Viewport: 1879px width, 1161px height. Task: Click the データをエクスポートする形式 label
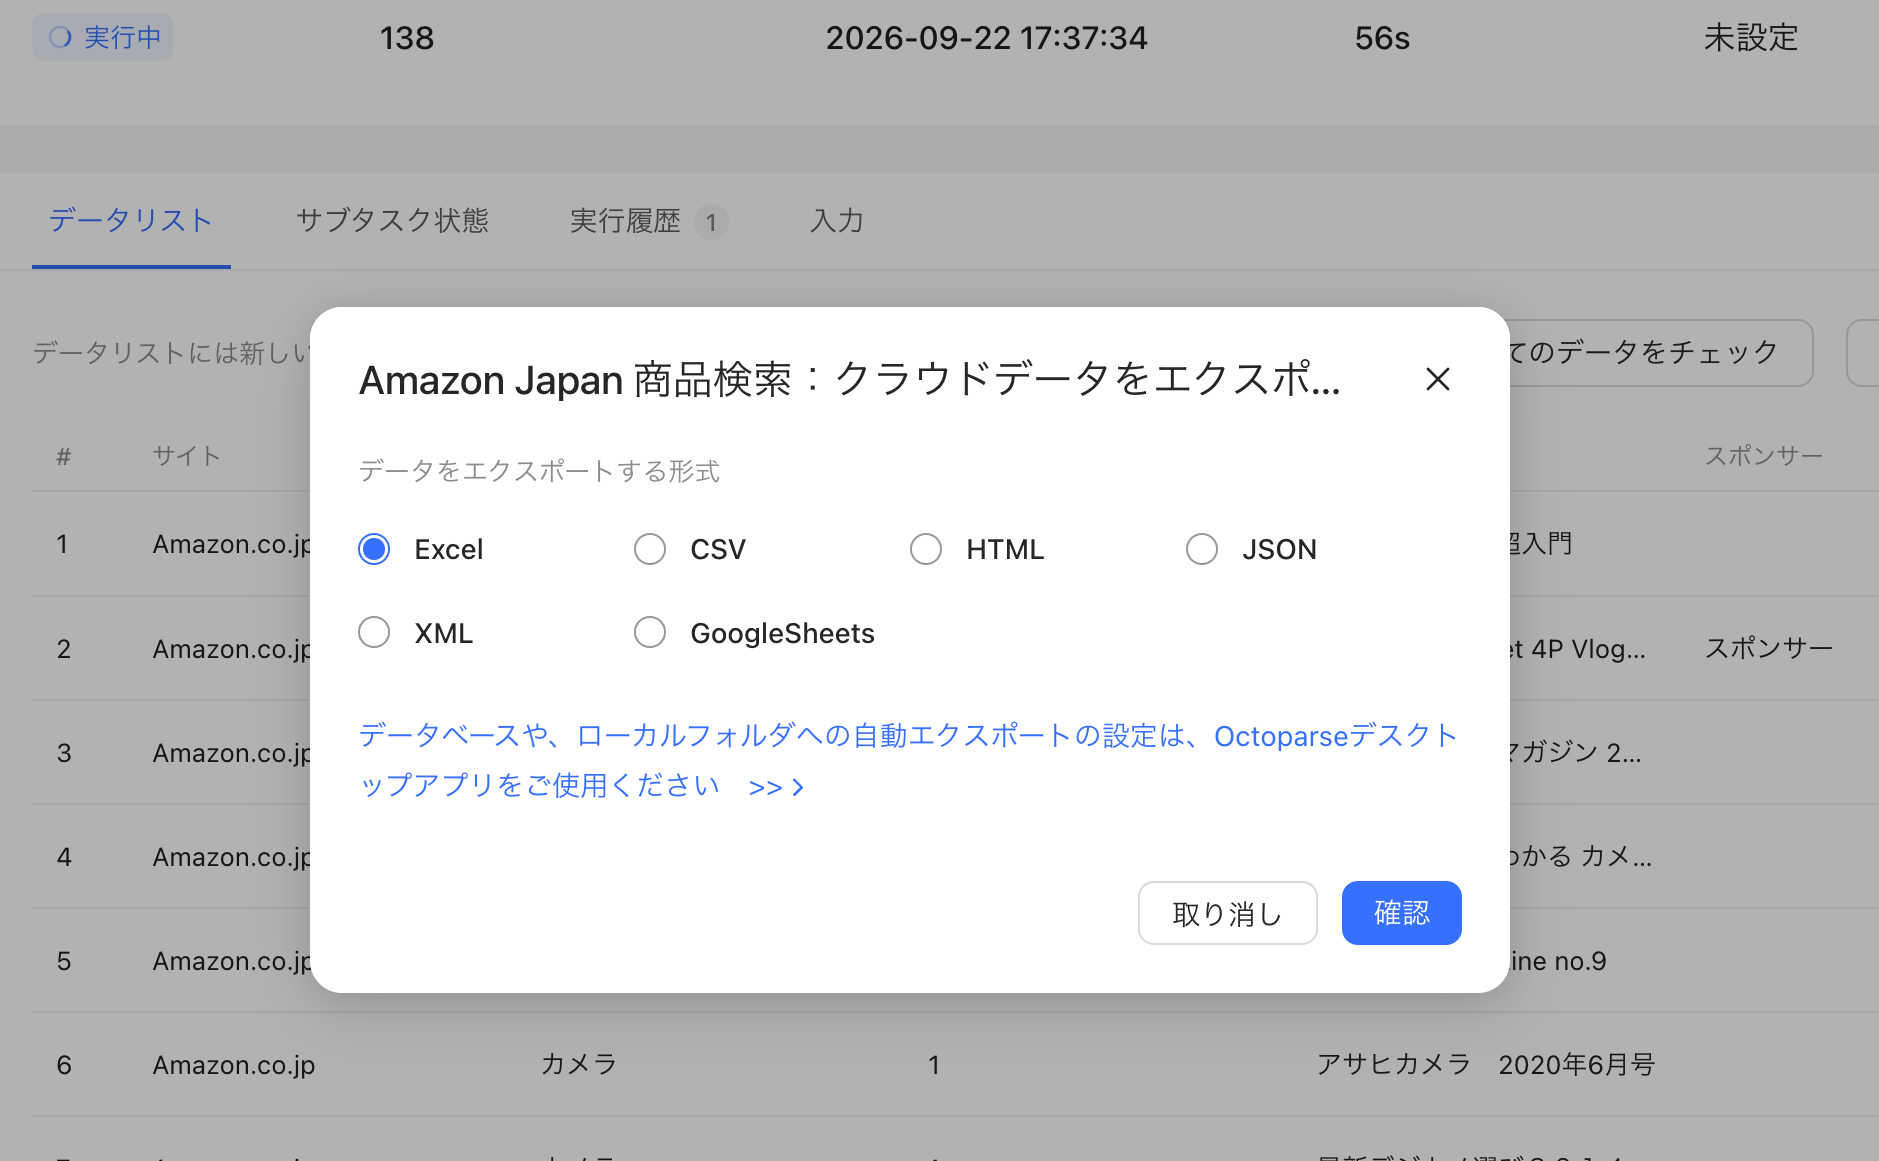click(539, 470)
